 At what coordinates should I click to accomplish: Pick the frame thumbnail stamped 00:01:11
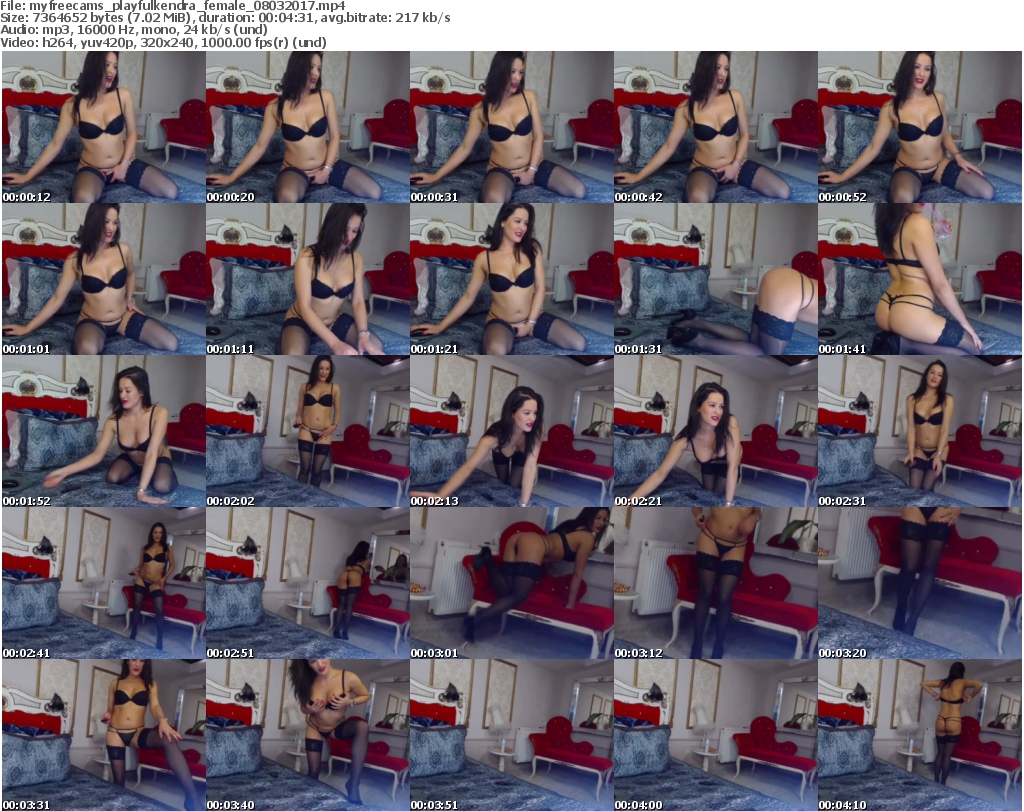point(308,279)
